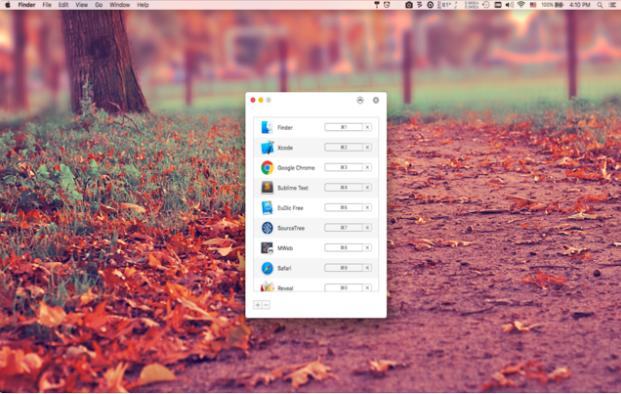Screen dimensions: 621x394
Task: Select the MWeb app icon
Action: pos(267,248)
